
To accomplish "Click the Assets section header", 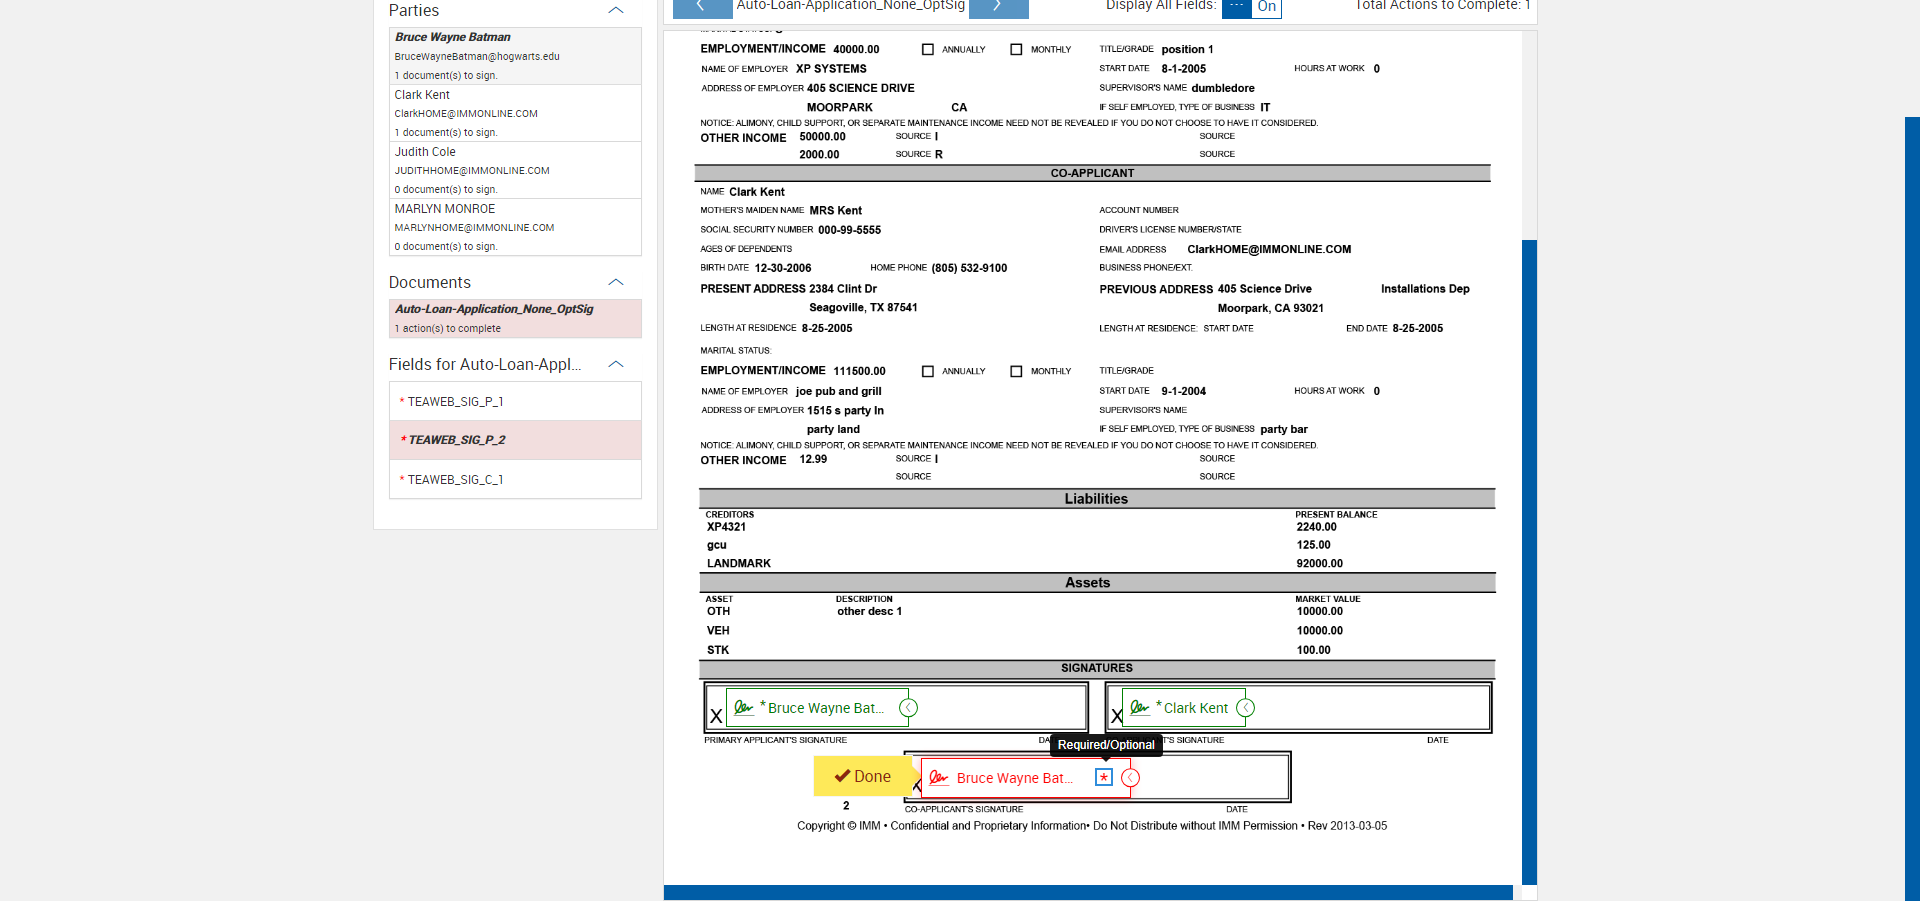I will [1096, 583].
